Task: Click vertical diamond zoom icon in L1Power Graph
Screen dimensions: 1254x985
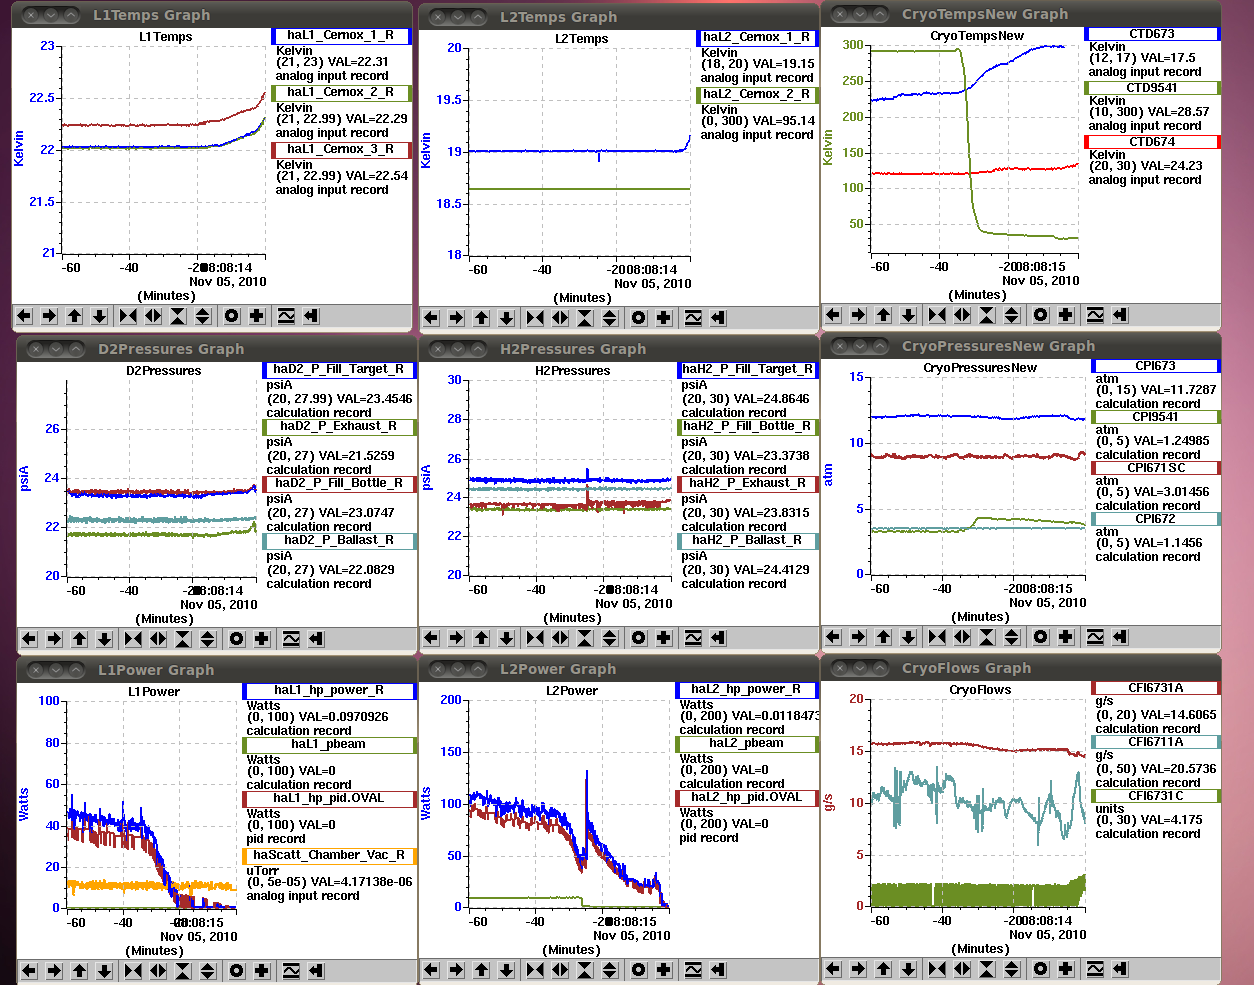Action: 208,971
